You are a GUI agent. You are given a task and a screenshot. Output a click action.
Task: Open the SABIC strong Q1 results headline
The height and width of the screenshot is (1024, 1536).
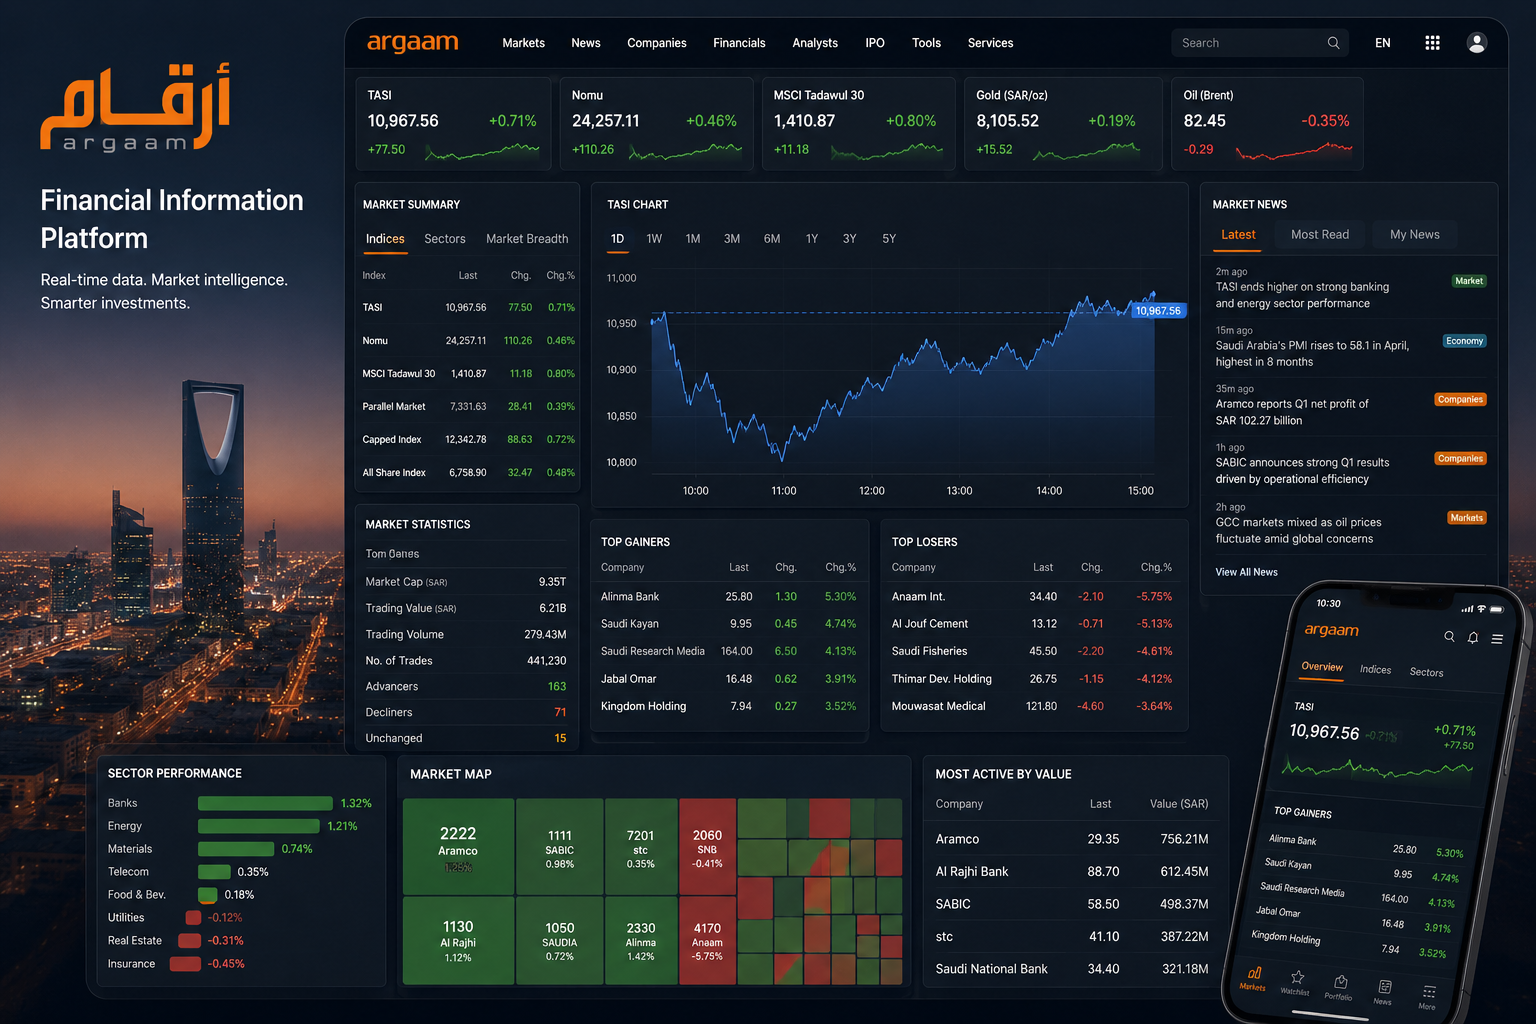1302,471
